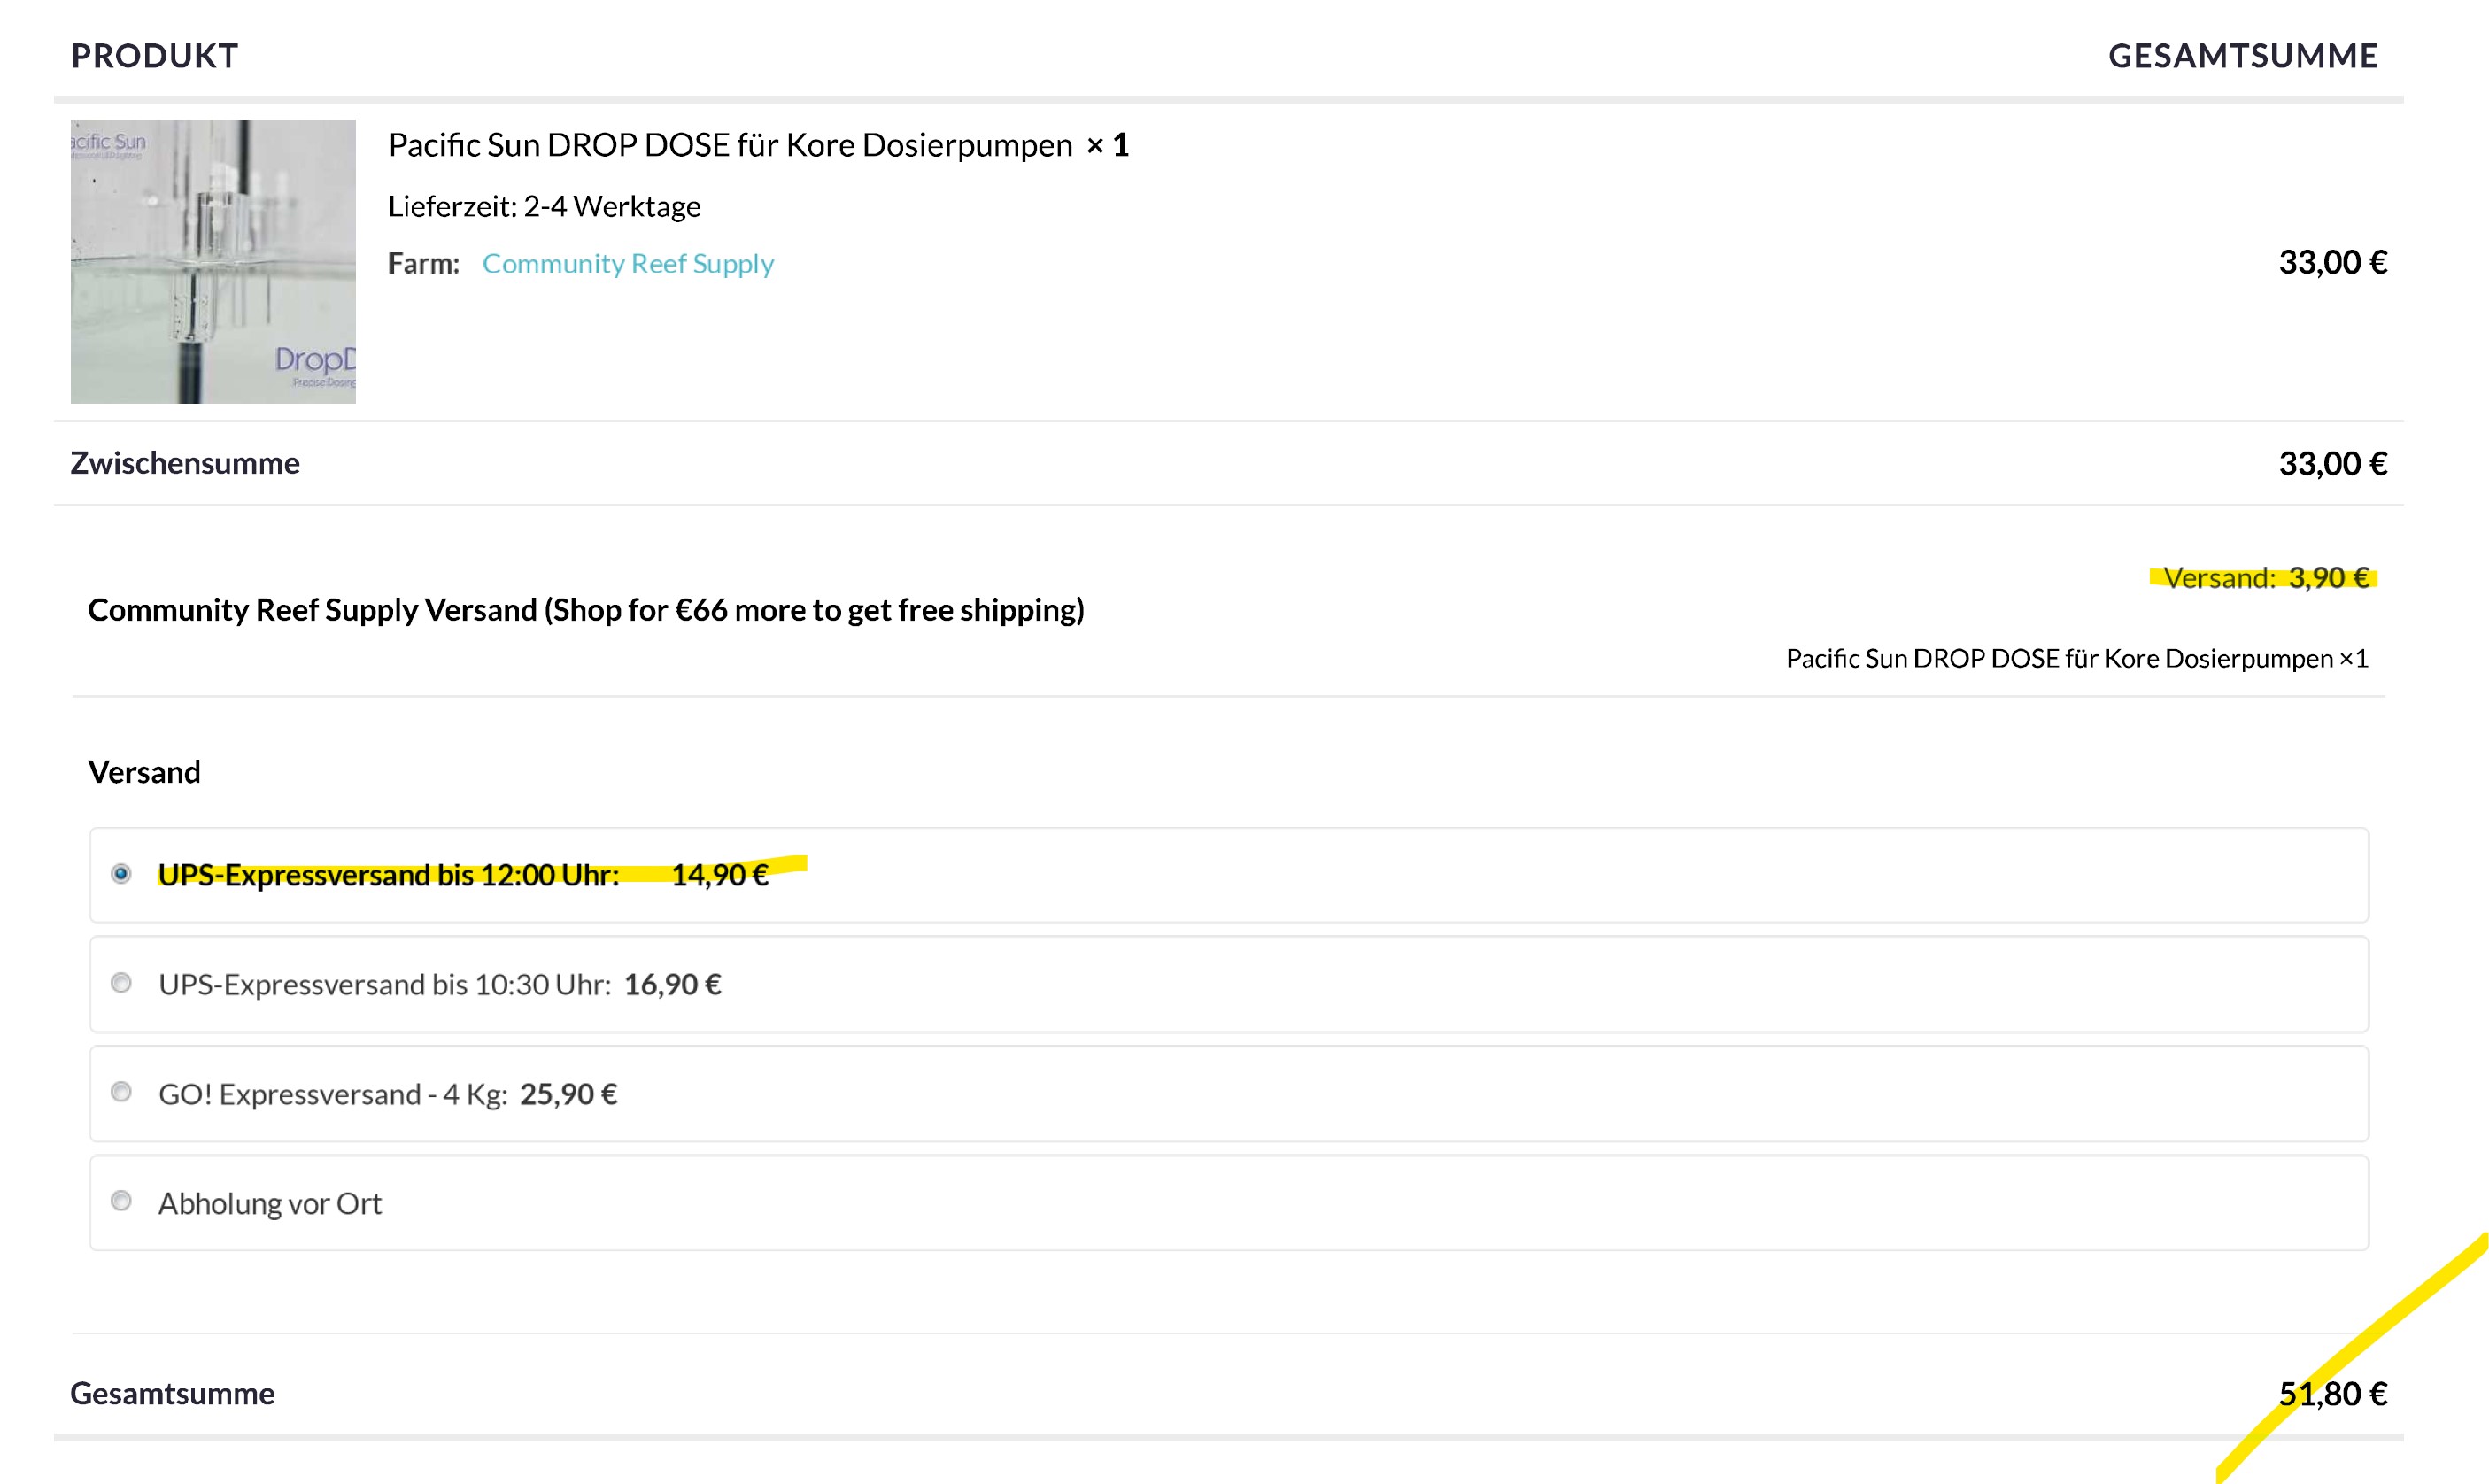Image resolution: width=2489 pixels, height=1484 pixels.
Task: Select GO! Expressversand 4 Kg radio button
Action: pyautogui.click(x=121, y=1092)
